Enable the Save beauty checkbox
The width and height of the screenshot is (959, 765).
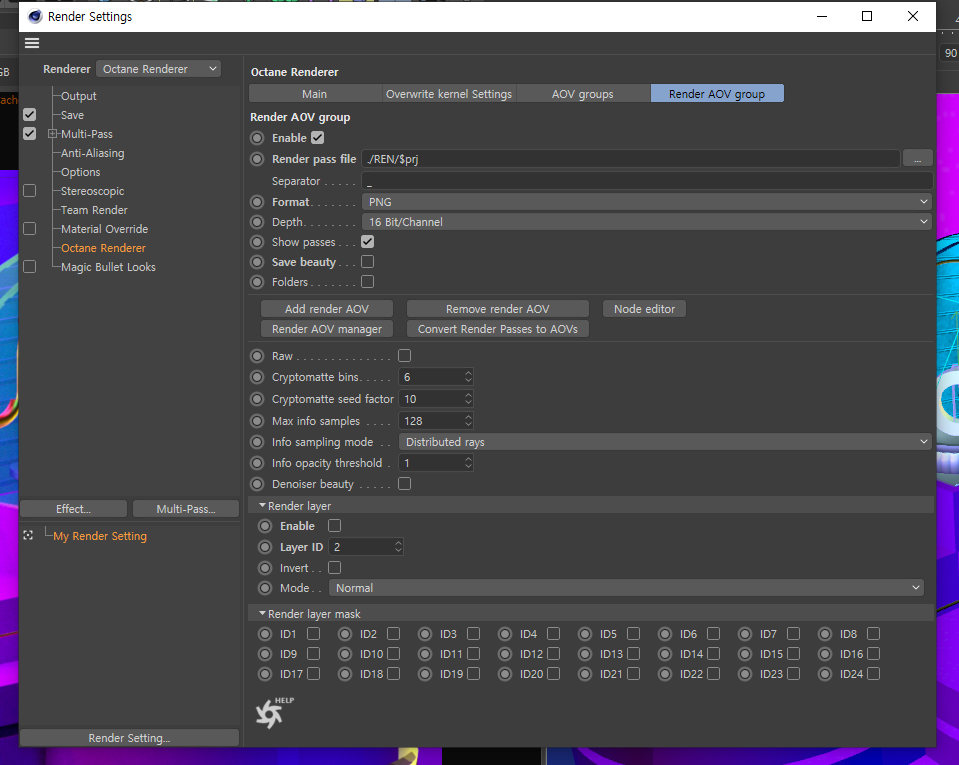click(368, 262)
